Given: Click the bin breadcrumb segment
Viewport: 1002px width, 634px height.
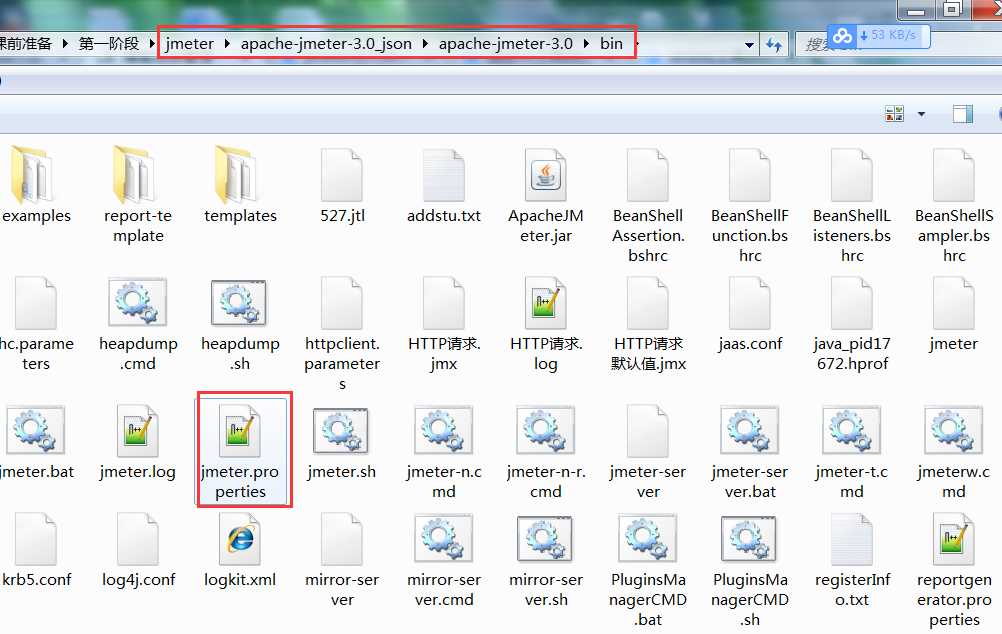Looking at the screenshot, I should (x=611, y=43).
